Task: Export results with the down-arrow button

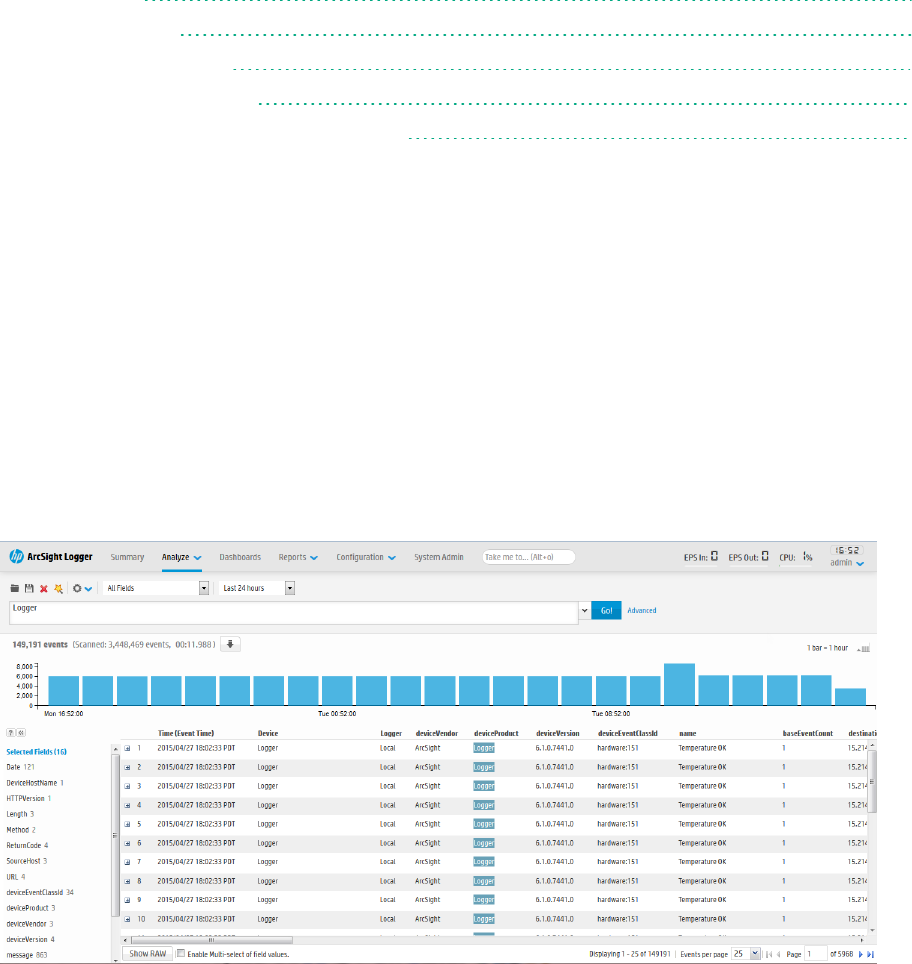Action: click(230, 644)
